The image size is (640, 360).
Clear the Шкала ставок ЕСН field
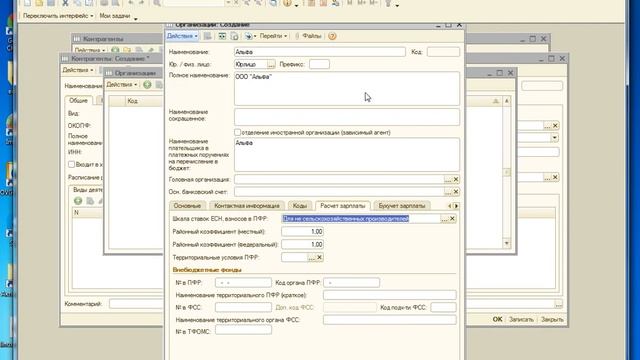coord(453,219)
